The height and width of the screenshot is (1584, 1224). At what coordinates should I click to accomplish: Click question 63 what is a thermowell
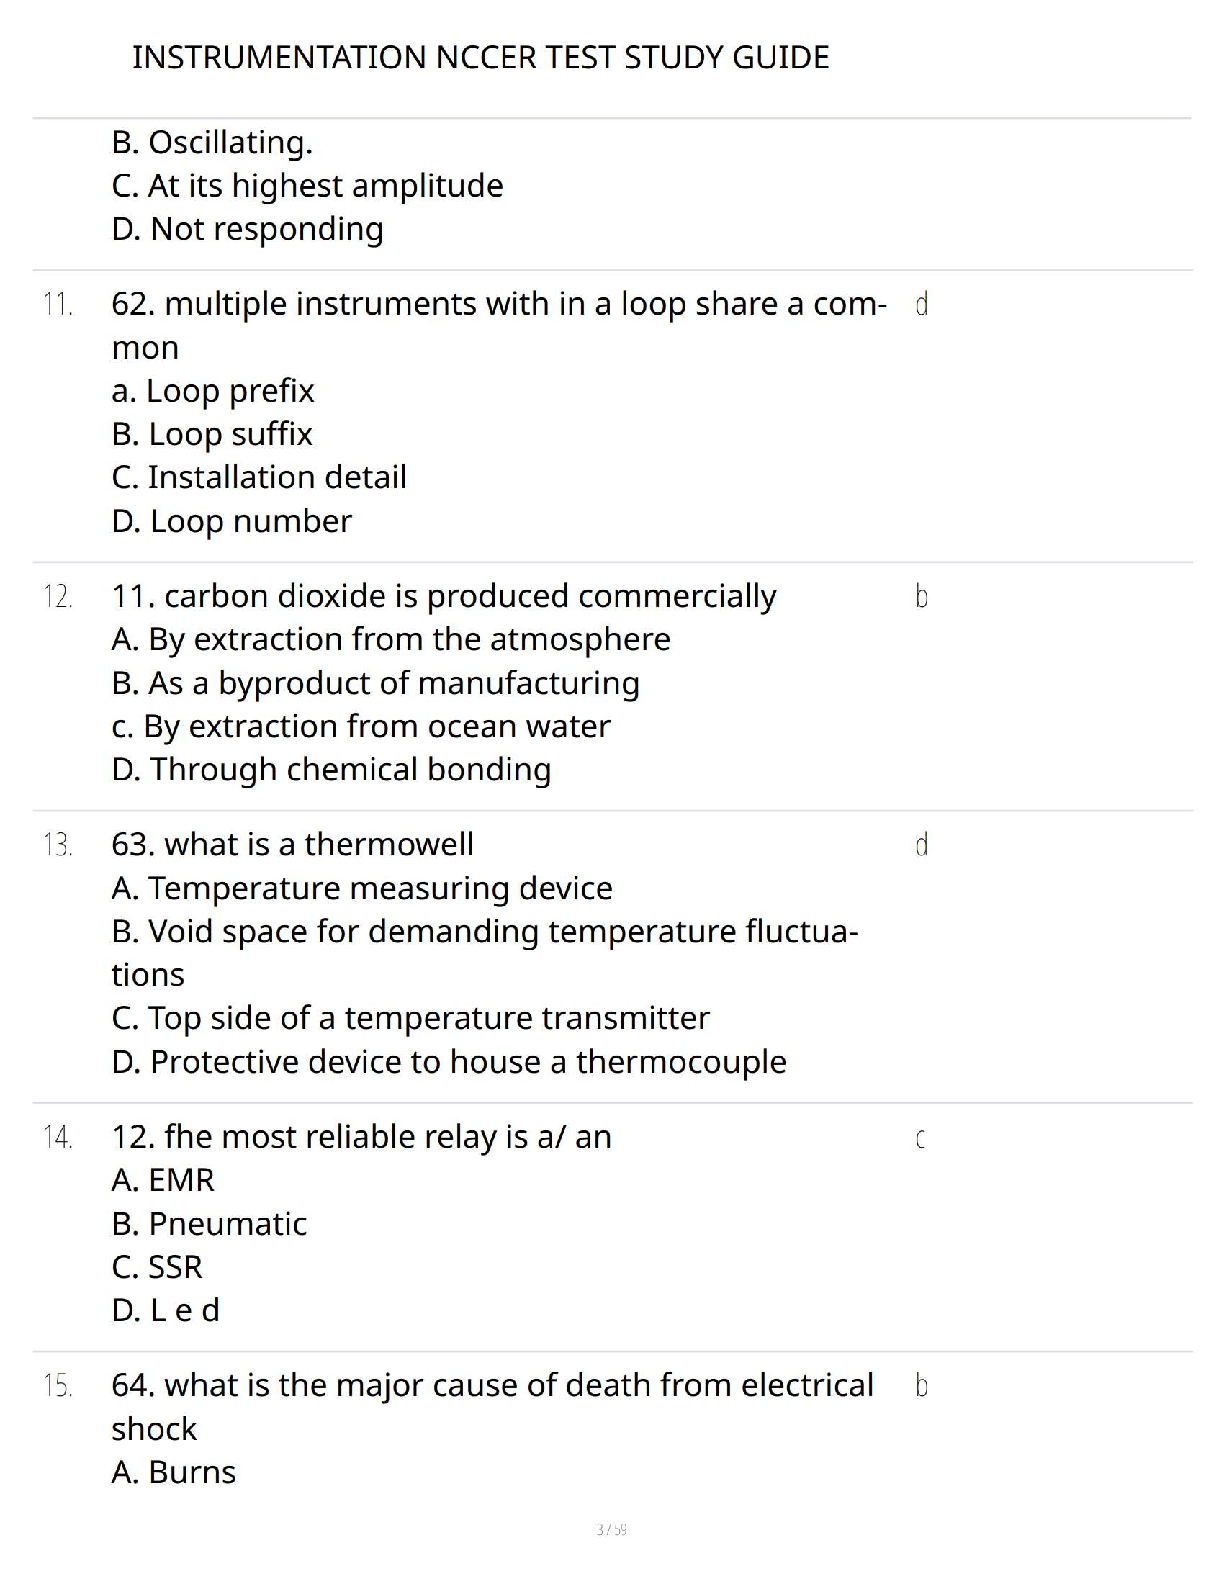point(293,844)
